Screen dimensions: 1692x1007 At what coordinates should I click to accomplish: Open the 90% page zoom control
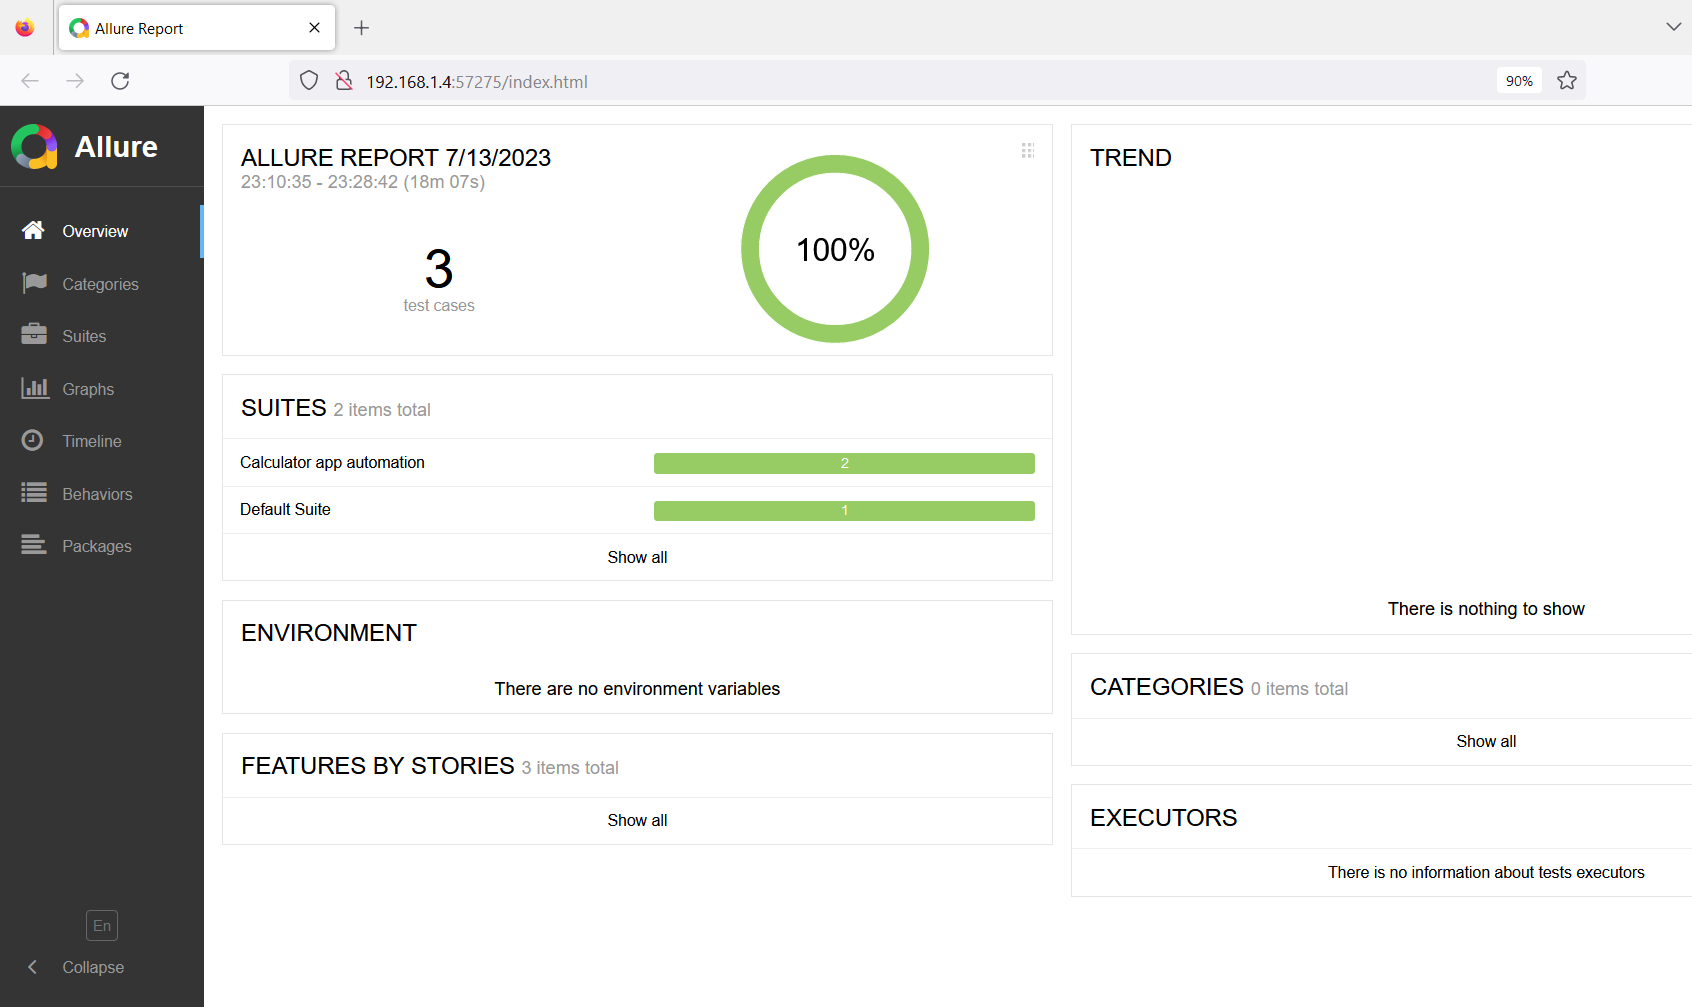point(1518,80)
